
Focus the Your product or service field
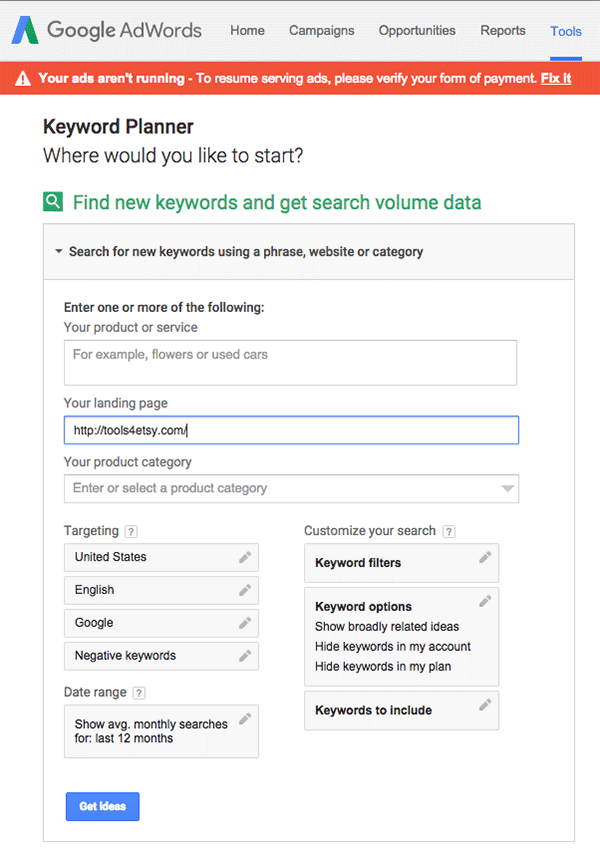[290, 363]
